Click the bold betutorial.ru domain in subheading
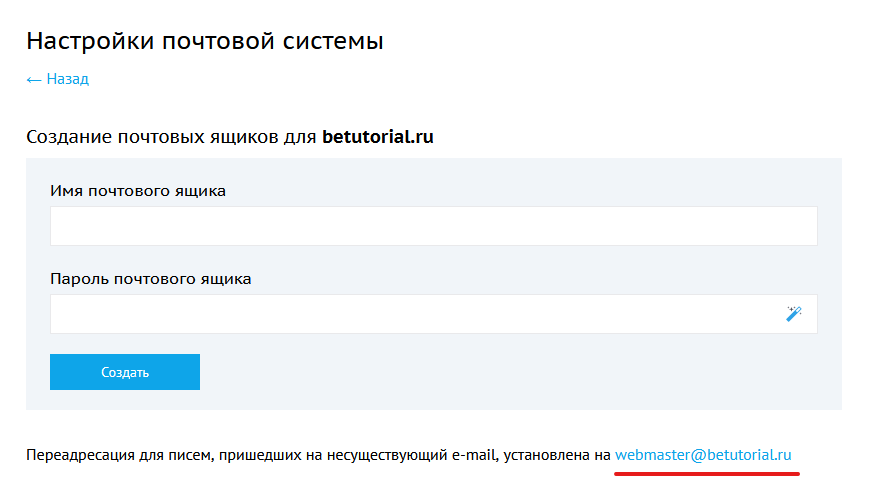Image resolution: width=869 pixels, height=499 pixels. [x=378, y=137]
